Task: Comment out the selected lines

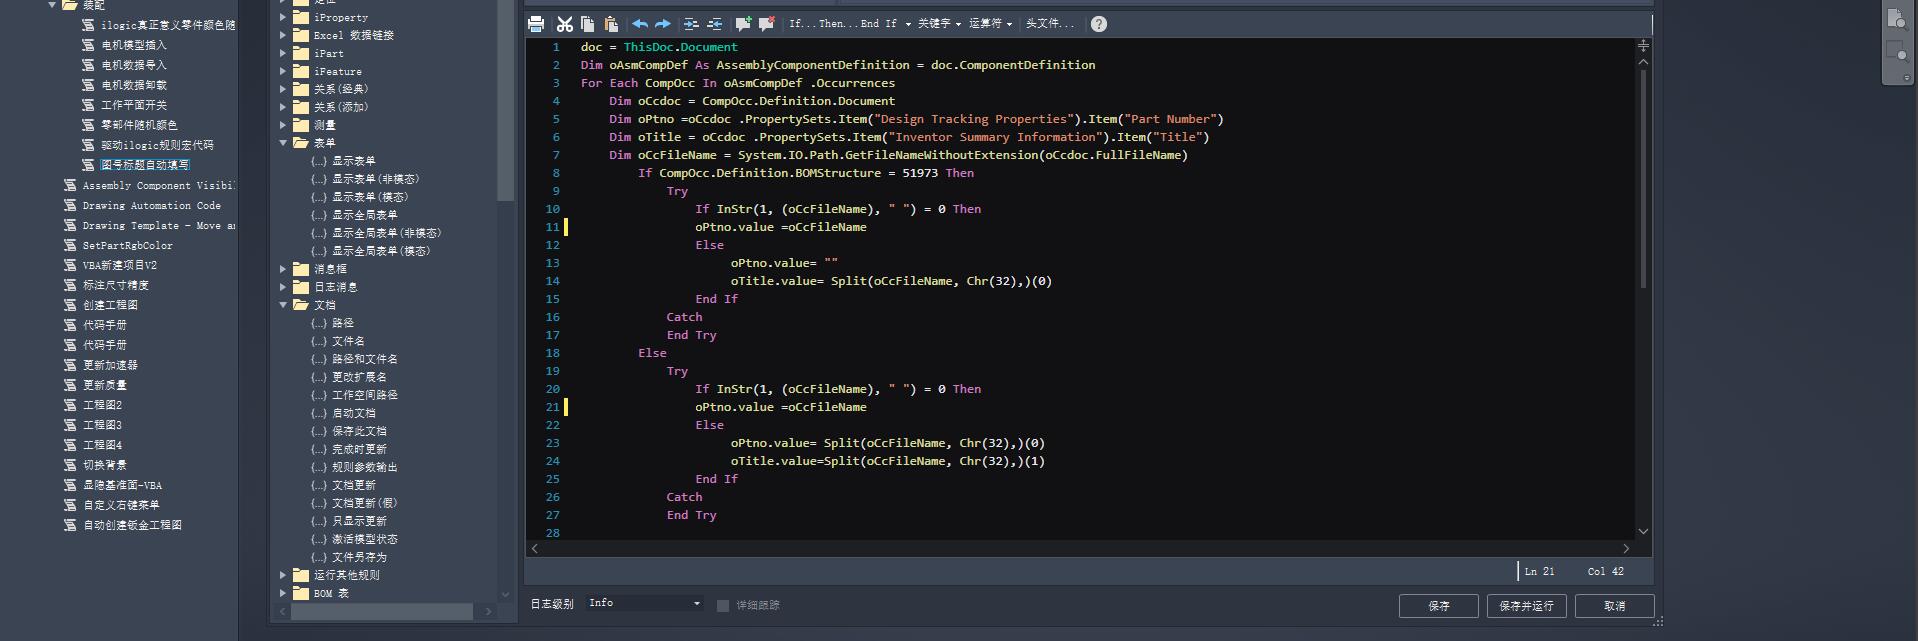Action: [x=743, y=24]
